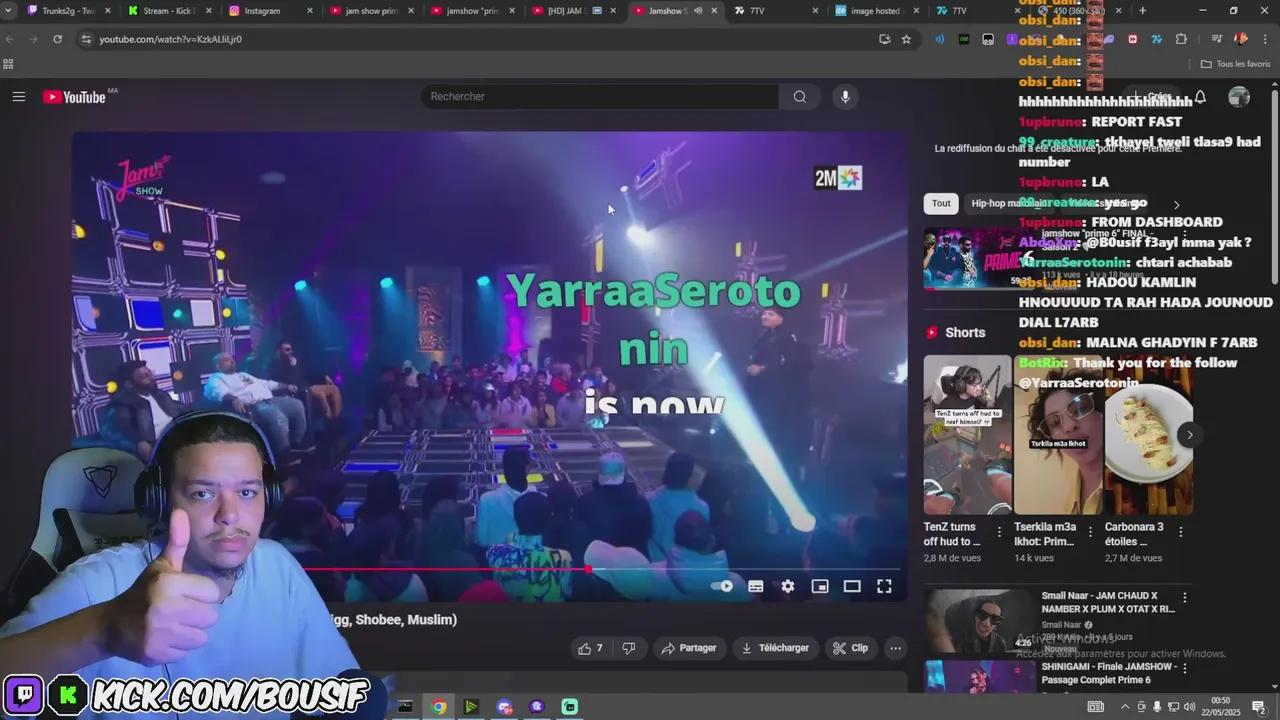Reload the current page
This screenshot has width=1280, height=720.
57,39
